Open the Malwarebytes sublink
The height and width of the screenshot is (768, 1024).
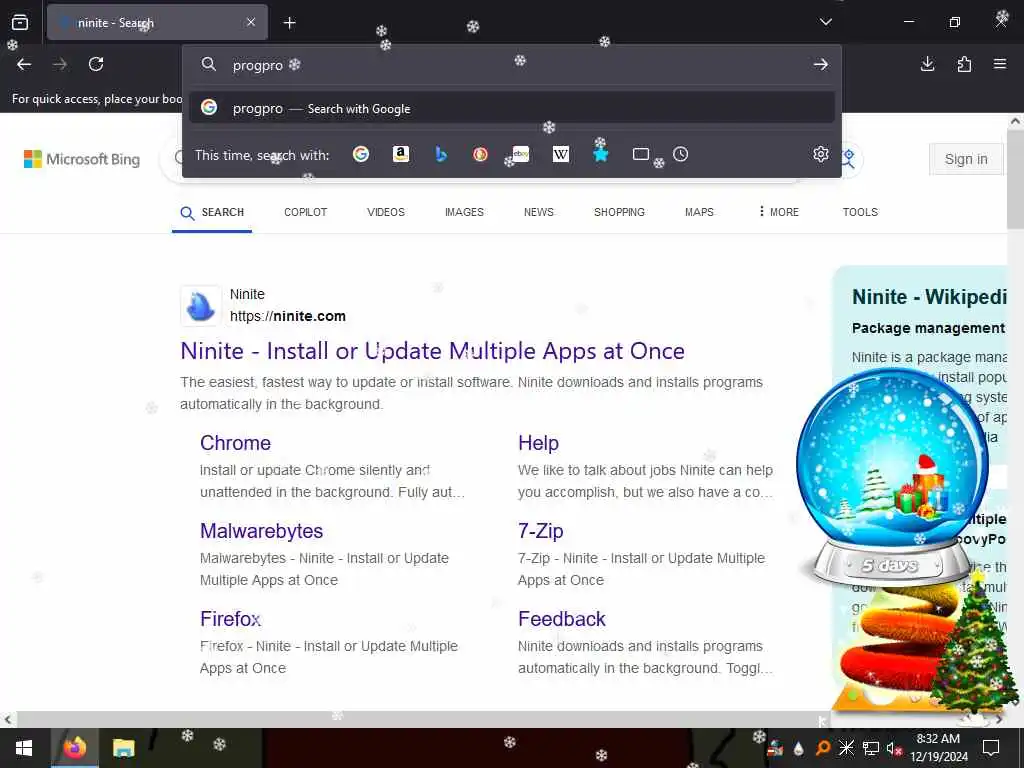(261, 531)
